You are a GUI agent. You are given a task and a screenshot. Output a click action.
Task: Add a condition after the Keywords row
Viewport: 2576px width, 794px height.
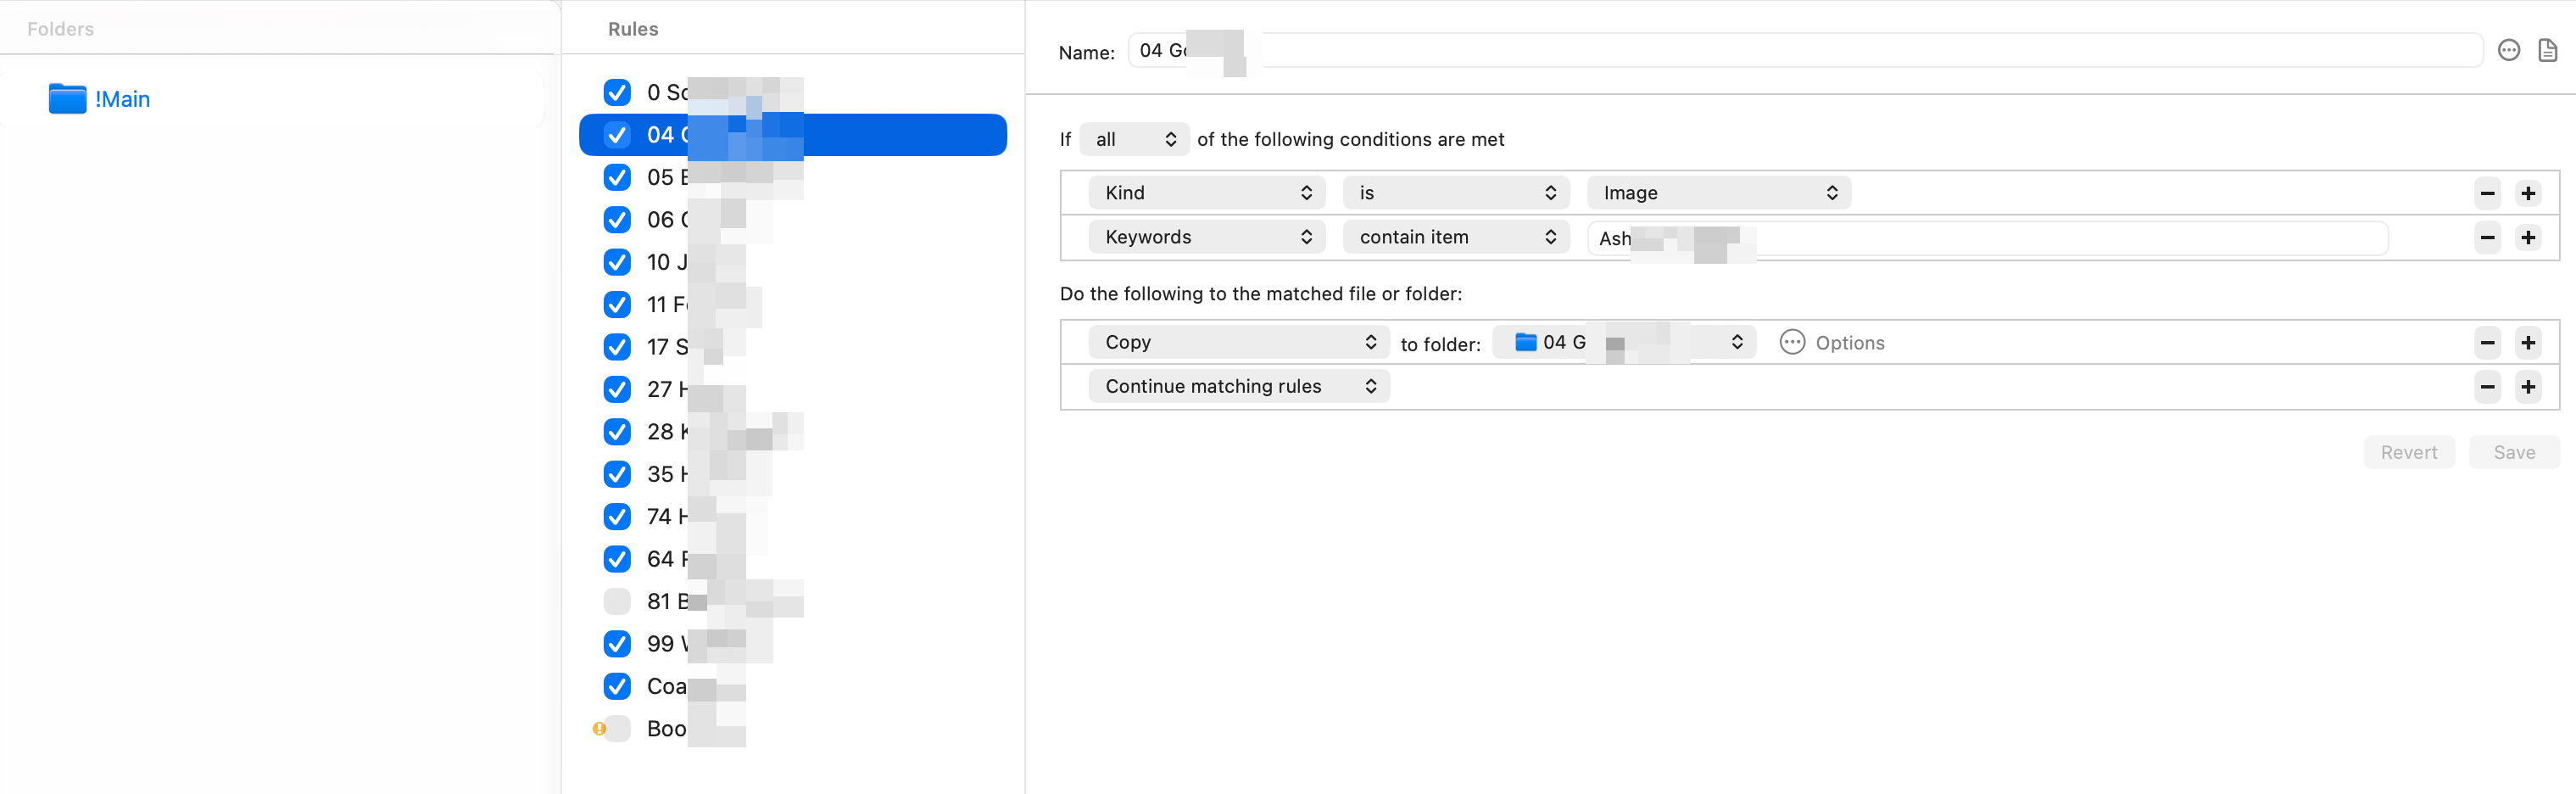pos(2528,237)
